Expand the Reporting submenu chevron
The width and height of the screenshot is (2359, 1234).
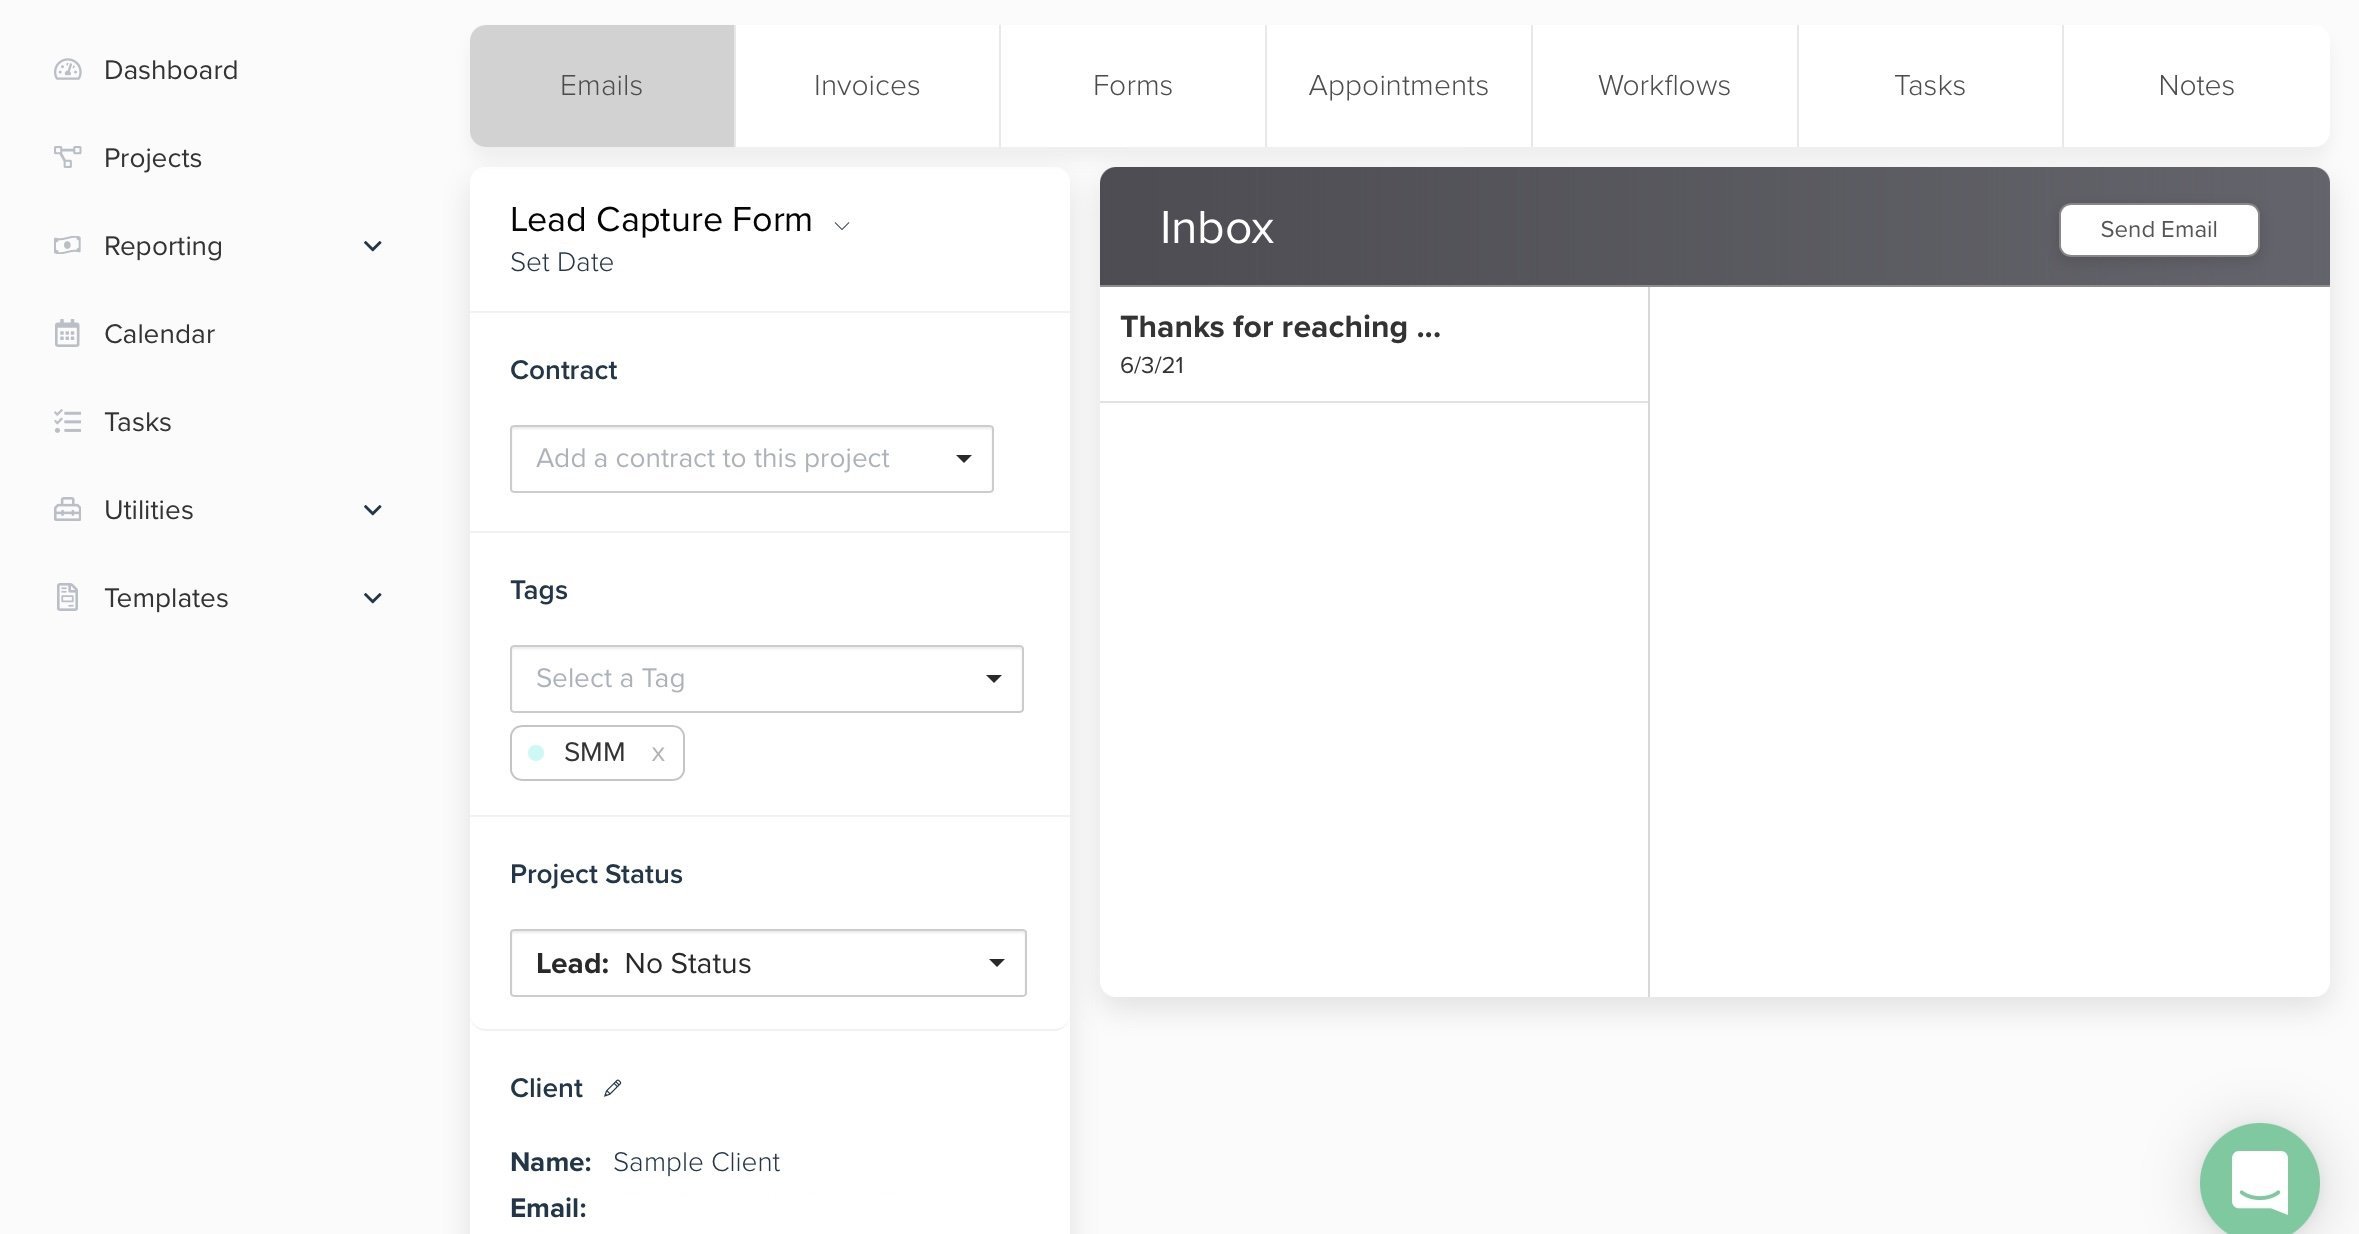[373, 246]
